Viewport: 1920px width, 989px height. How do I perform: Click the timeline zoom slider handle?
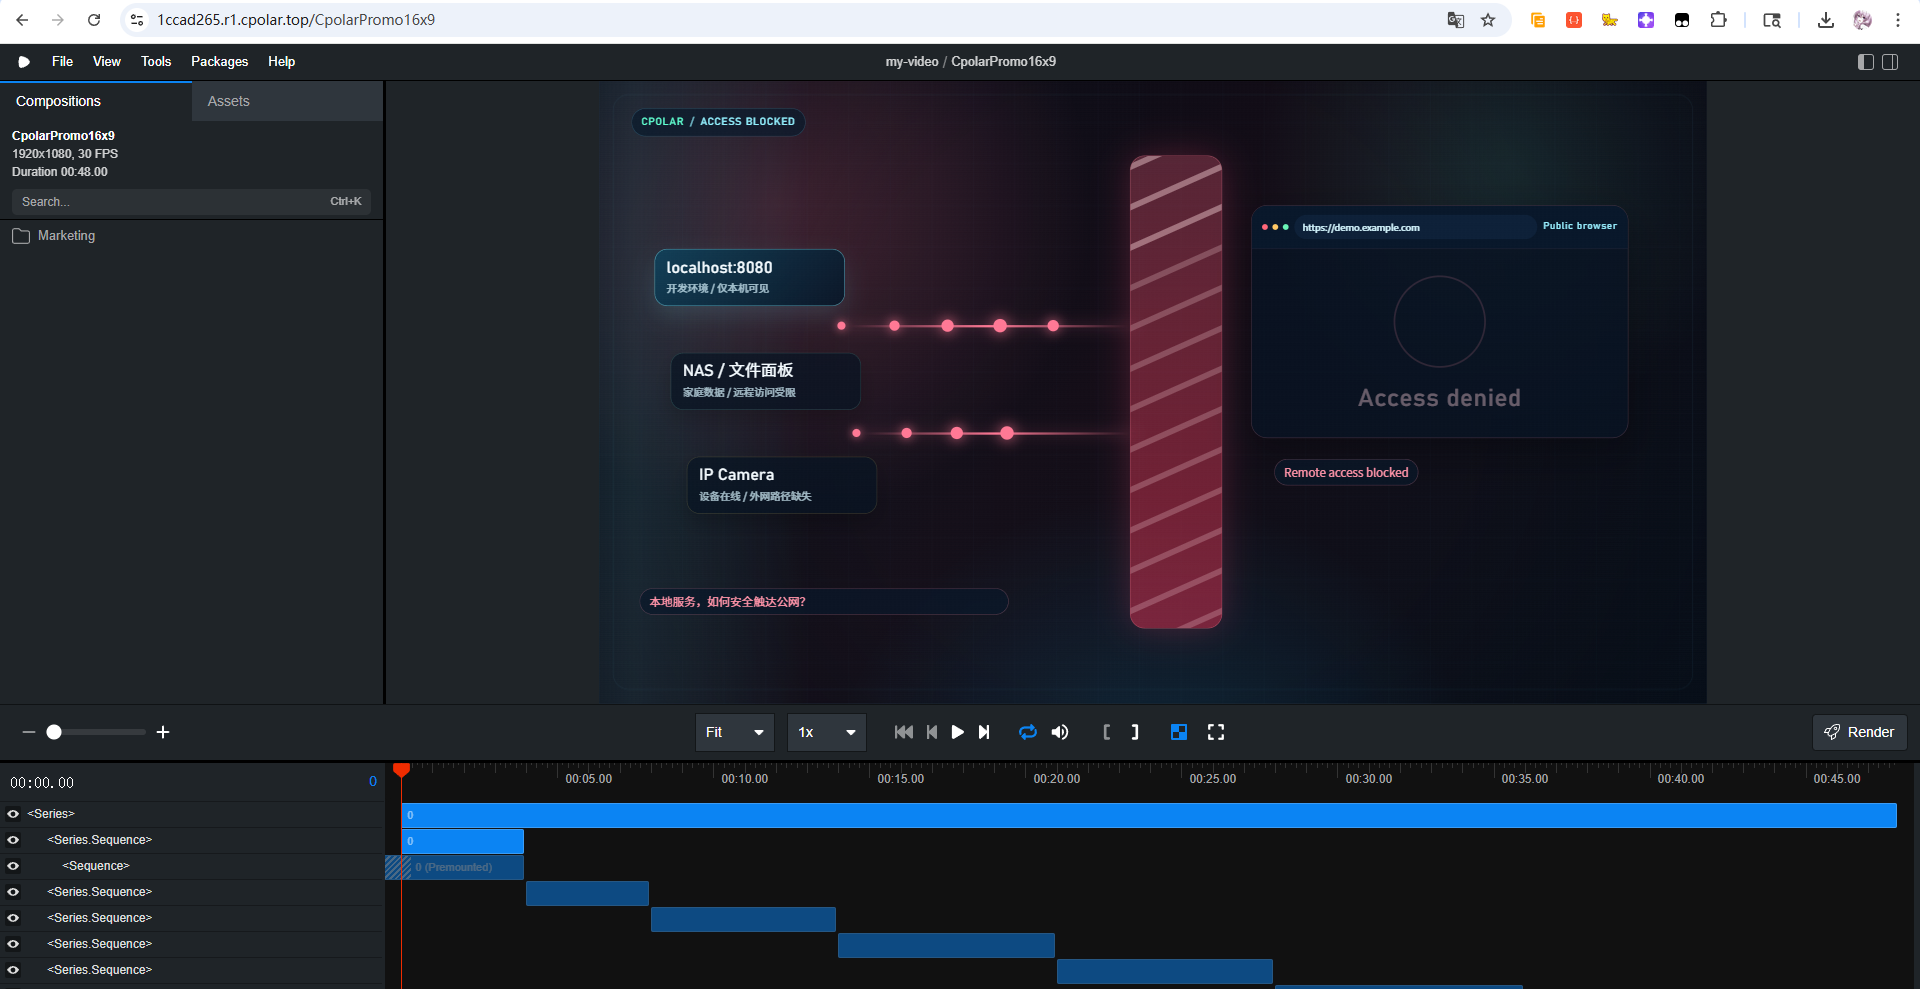click(x=54, y=732)
